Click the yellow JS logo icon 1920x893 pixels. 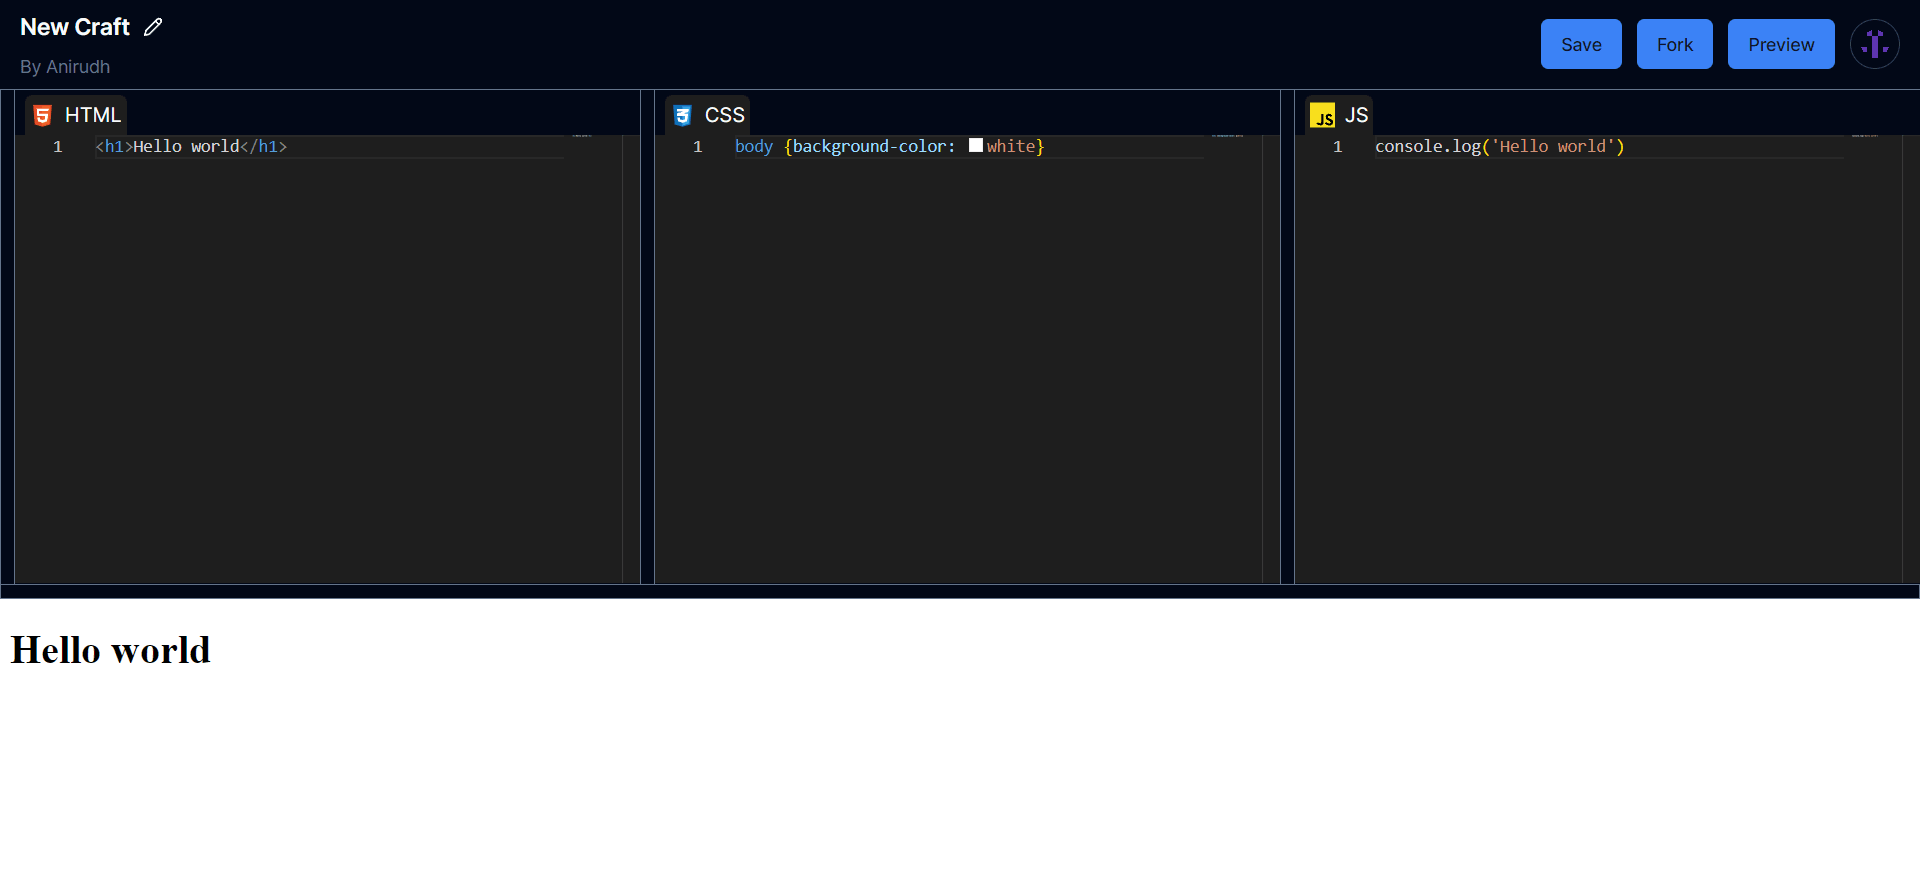tap(1322, 115)
